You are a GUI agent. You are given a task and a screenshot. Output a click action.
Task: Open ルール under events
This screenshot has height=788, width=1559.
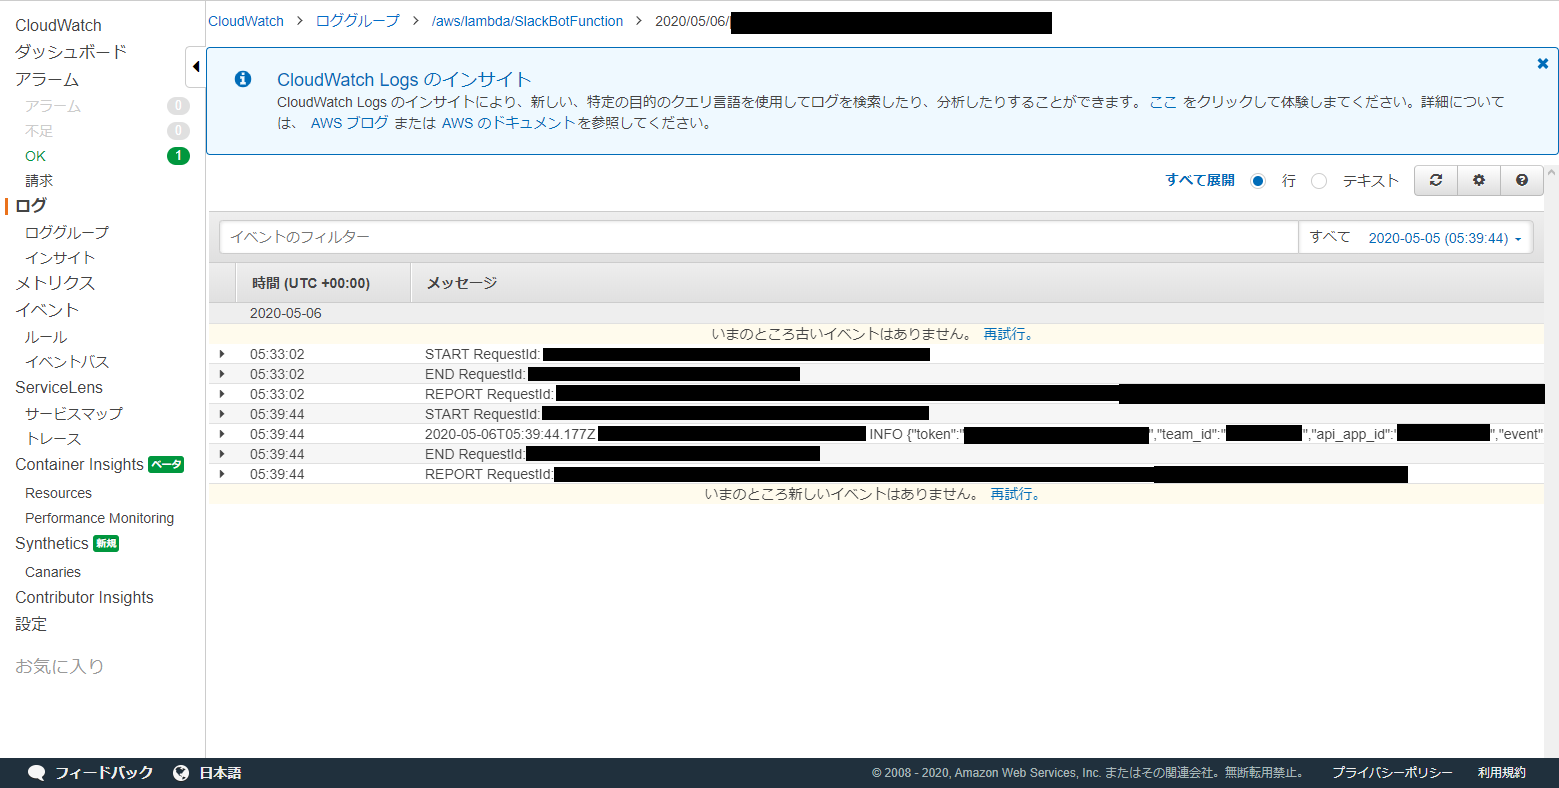(x=46, y=337)
